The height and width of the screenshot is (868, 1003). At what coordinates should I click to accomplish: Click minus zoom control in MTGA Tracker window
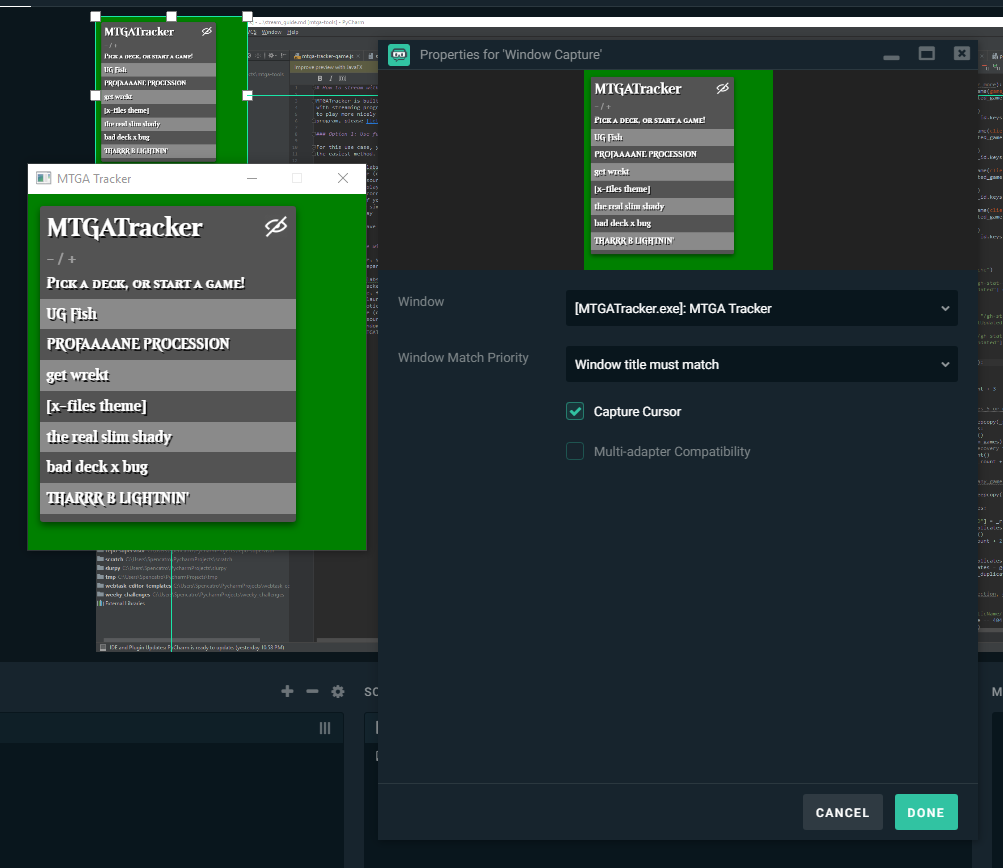click(51, 259)
